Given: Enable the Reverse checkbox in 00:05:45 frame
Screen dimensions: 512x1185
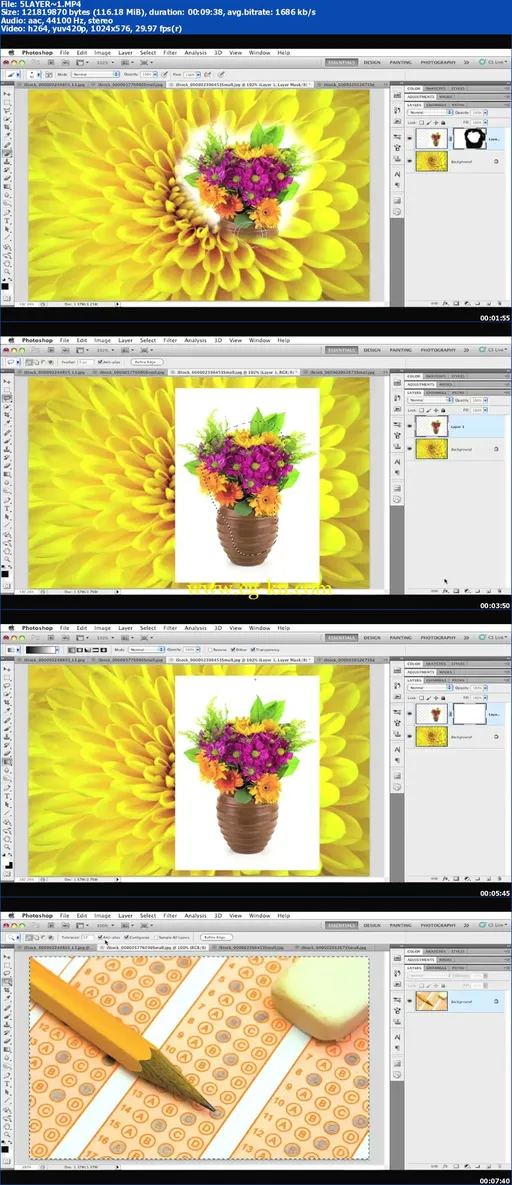Looking at the screenshot, I should [210, 648].
